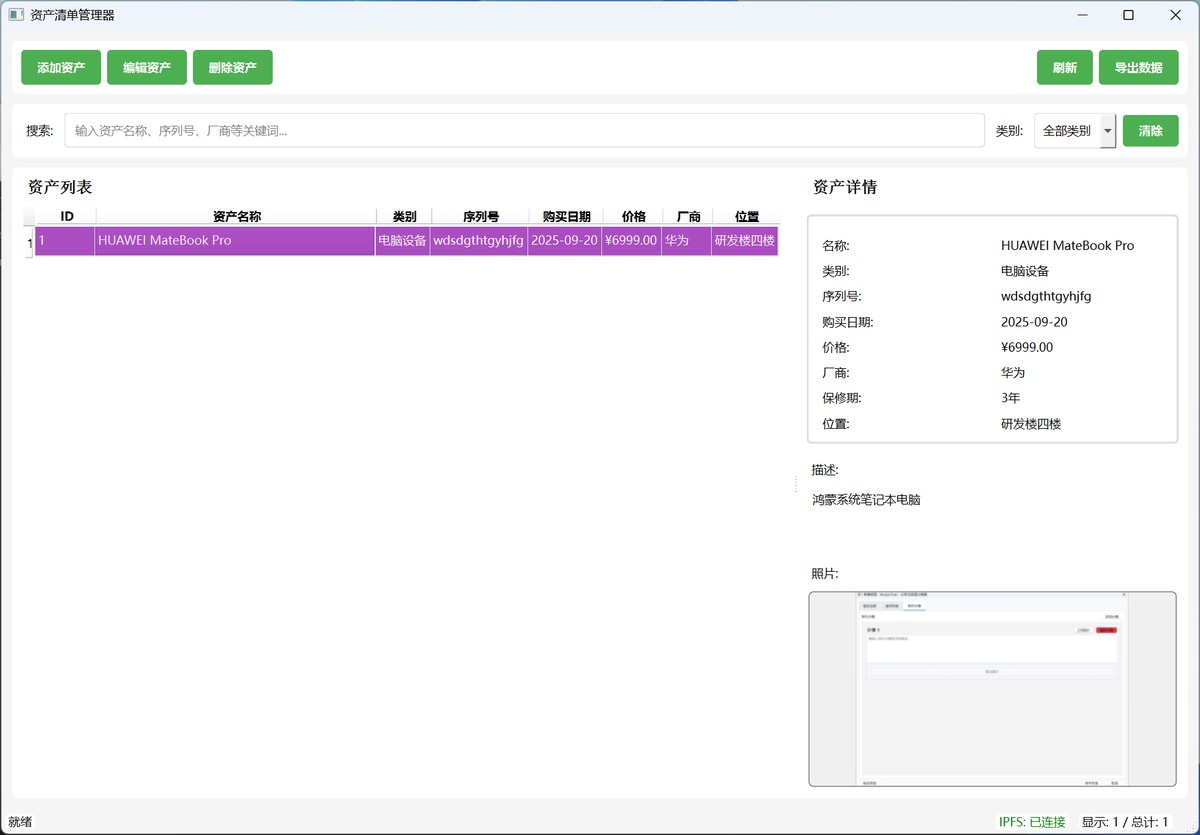Click the 研发楼四楼 location table cell
1200x835 pixels.
[745, 241]
